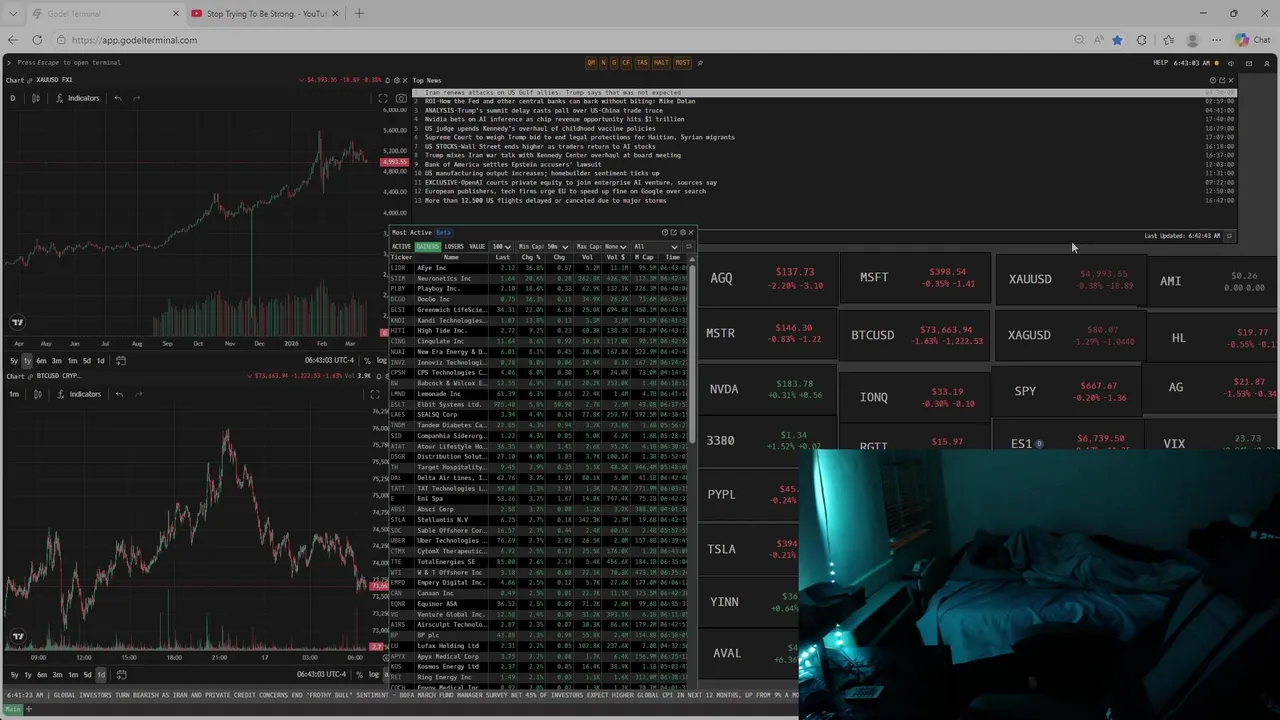The width and height of the screenshot is (1280, 720).
Task: Open date range picker under XAUUSD chart
Action: point(120,360)
